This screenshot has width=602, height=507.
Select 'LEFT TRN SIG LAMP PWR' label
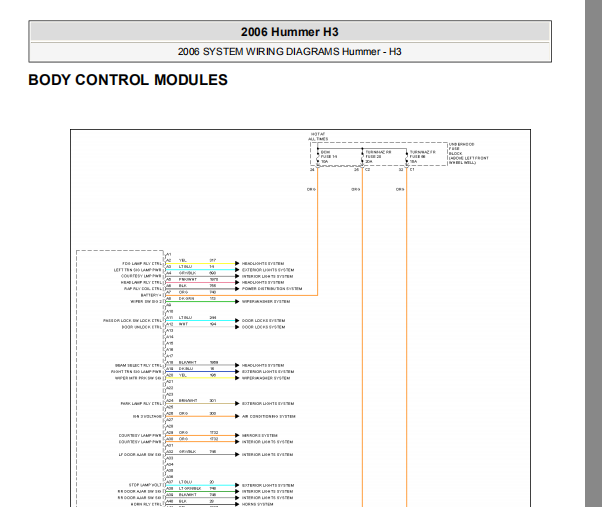(137, 270)
